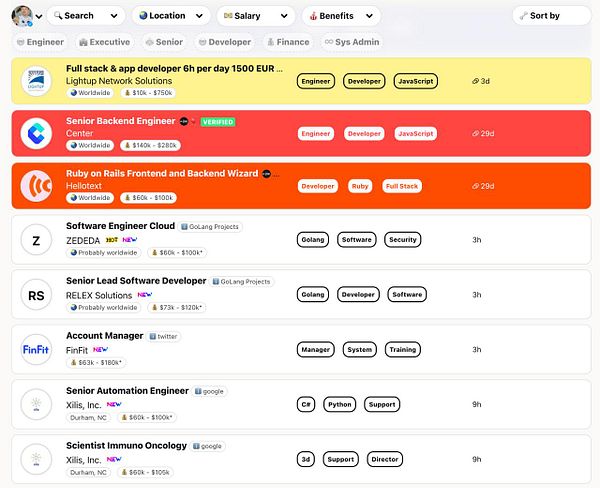This screenshot has width=600, height=488.
Task: Click the Hellotext company name
Action: click(84, 186)
